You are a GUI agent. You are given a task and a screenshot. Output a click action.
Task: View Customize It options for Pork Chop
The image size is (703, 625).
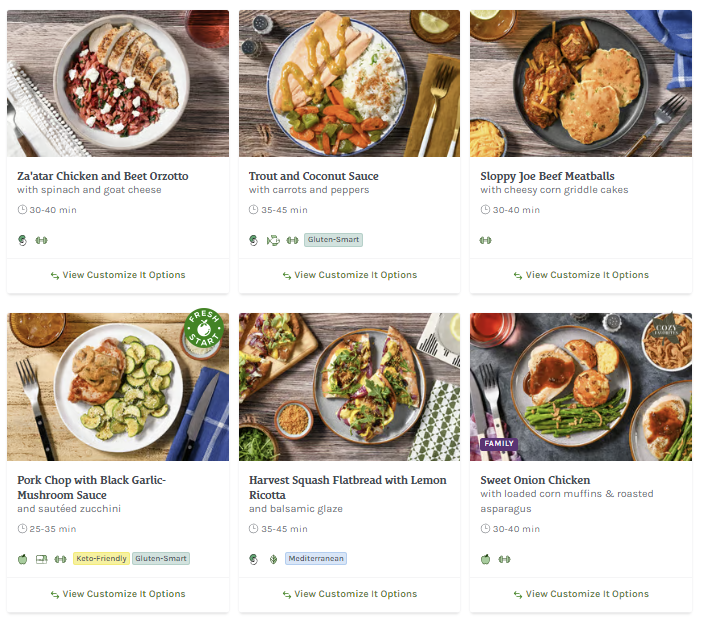point(118,594)
